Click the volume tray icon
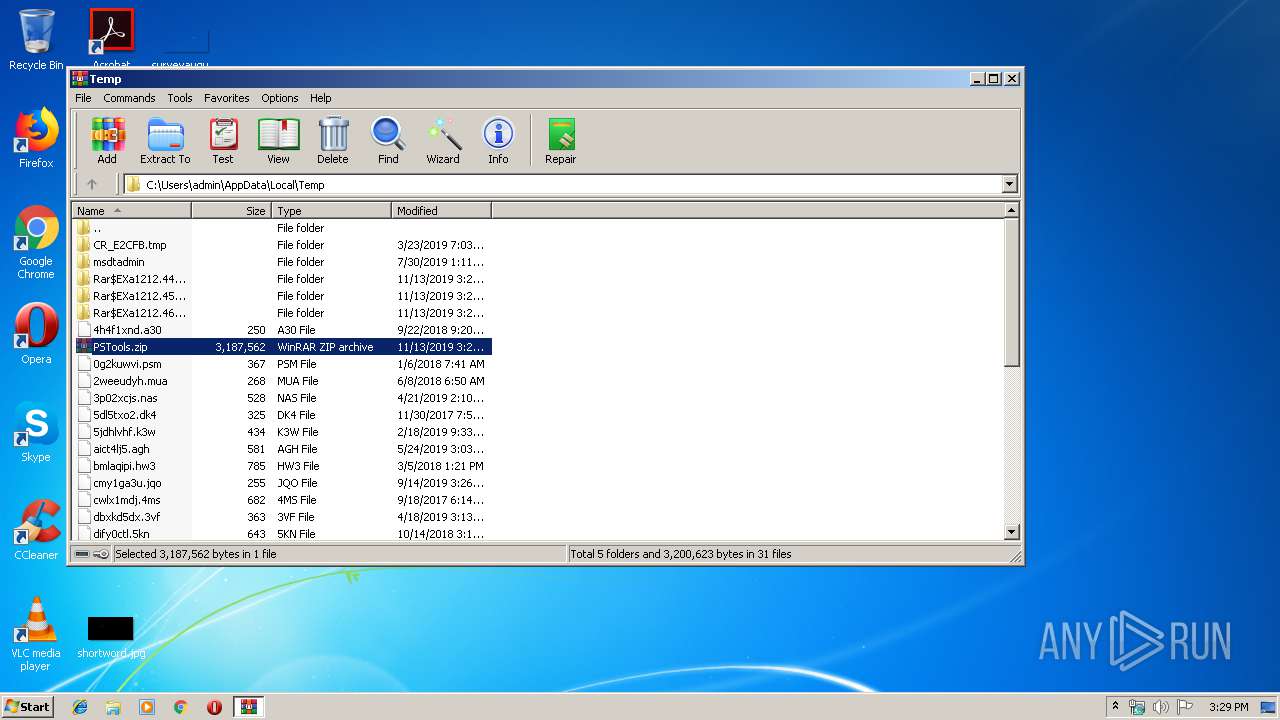The image size is (1280, 720). point(1160,707)
